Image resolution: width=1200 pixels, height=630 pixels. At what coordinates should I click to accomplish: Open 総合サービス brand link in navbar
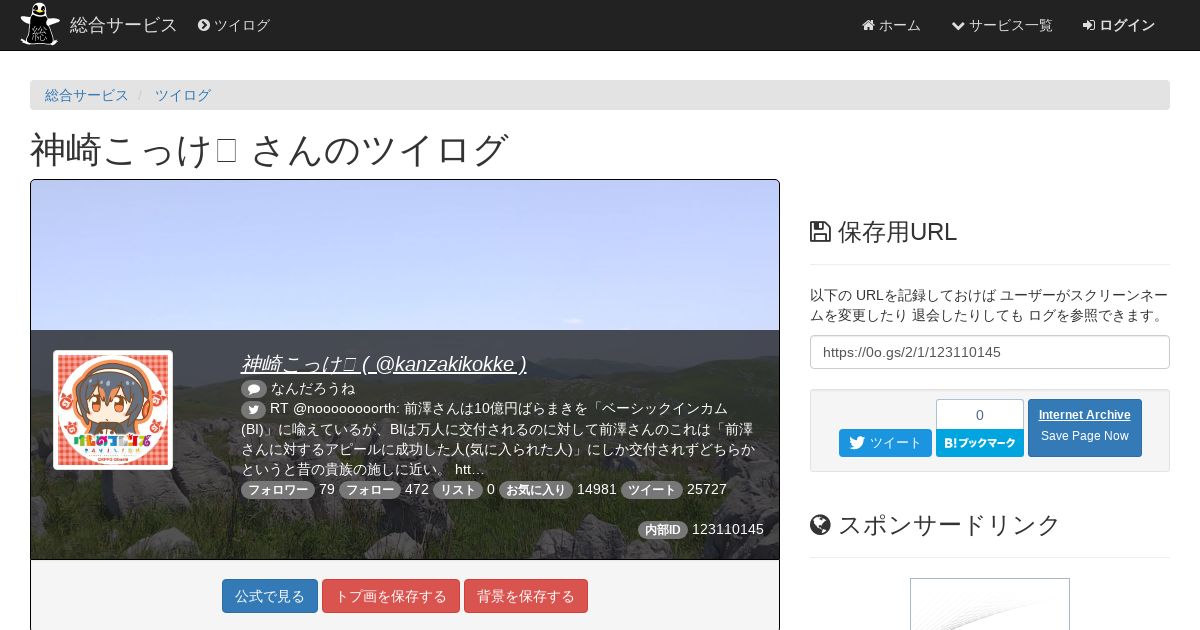tap(123, 25)
